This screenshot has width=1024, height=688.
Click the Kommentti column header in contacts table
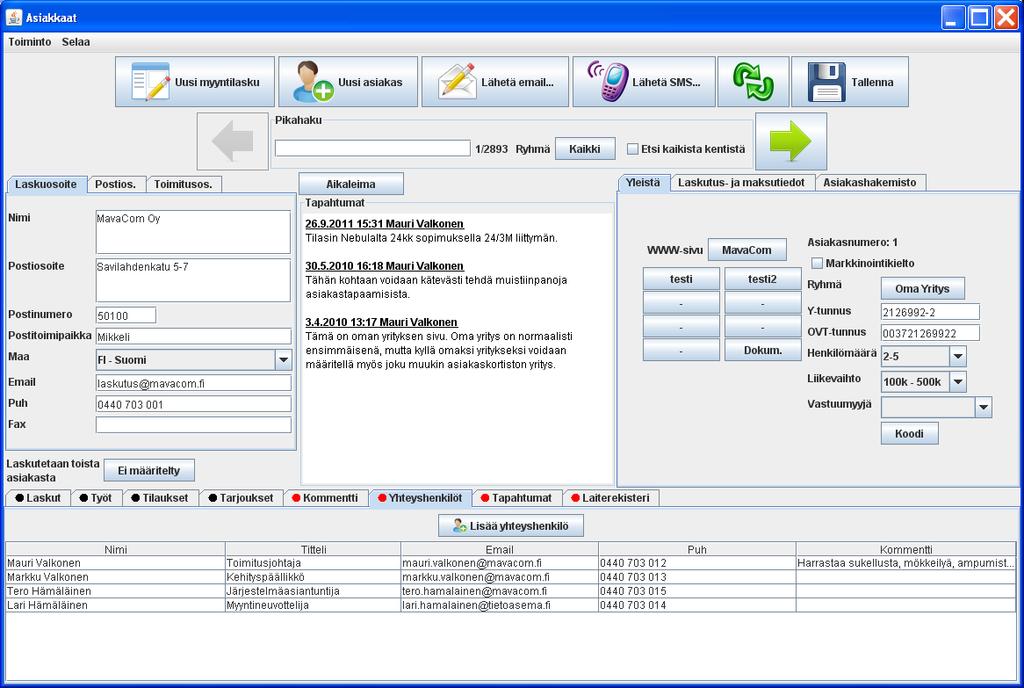click(x=906, y=549)
